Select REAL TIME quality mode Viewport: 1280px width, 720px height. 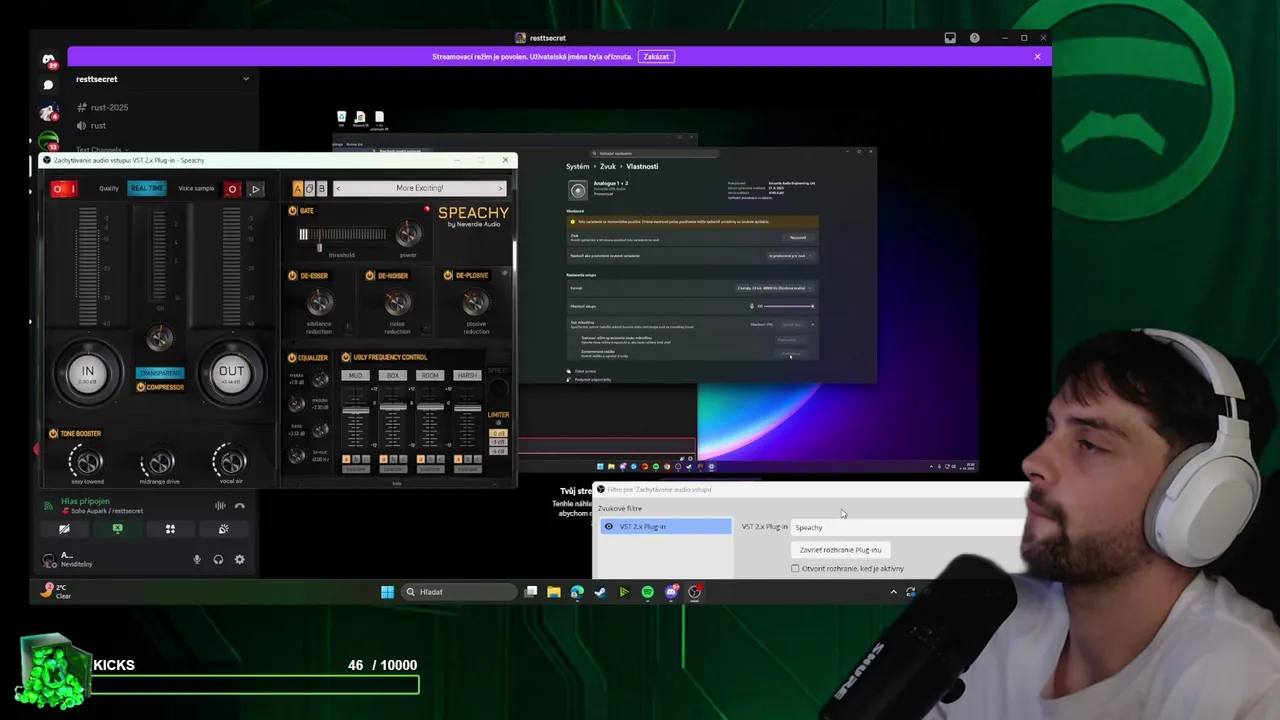(147, 188)
